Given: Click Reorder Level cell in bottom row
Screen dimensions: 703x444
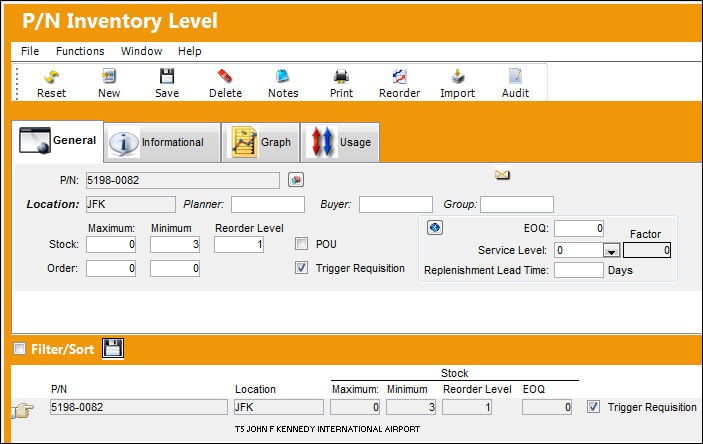Looking at the screenshot, I should (x=467, y=407).
